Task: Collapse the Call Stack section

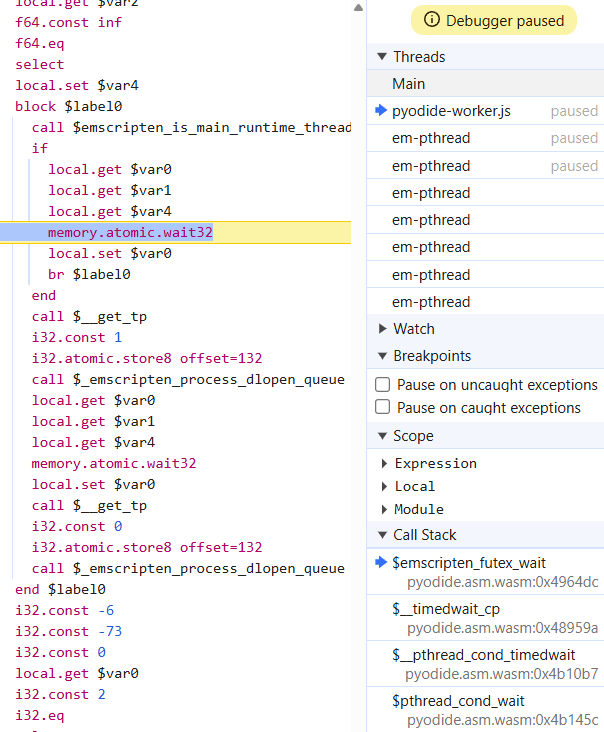Action: coord(382,535)
